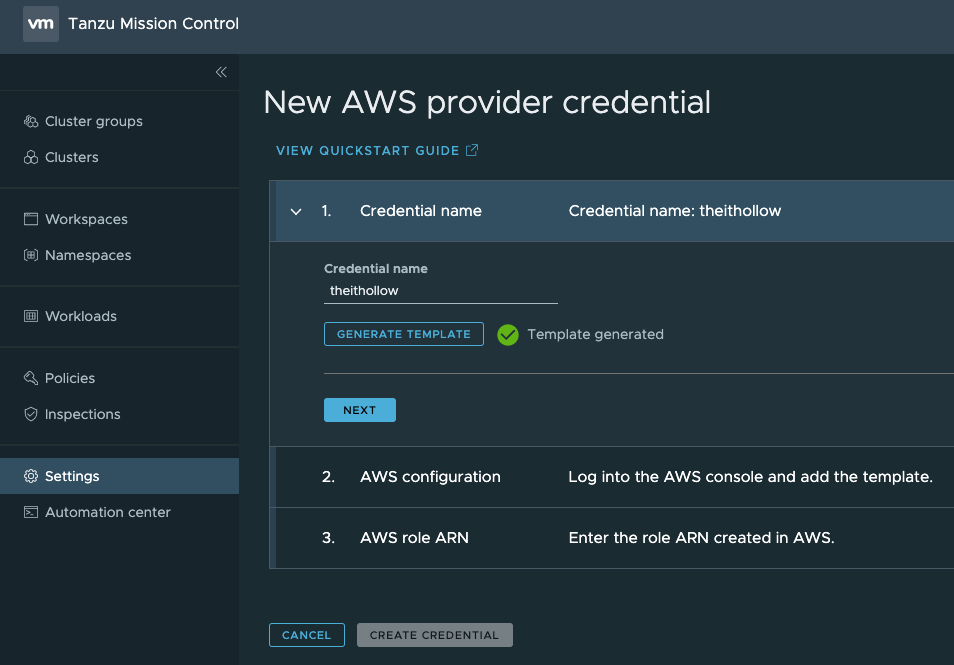Image resolution: width=954 pixels, height=665 pixels.
Task: Click the VMware logo icon
Action: [40, 24]
